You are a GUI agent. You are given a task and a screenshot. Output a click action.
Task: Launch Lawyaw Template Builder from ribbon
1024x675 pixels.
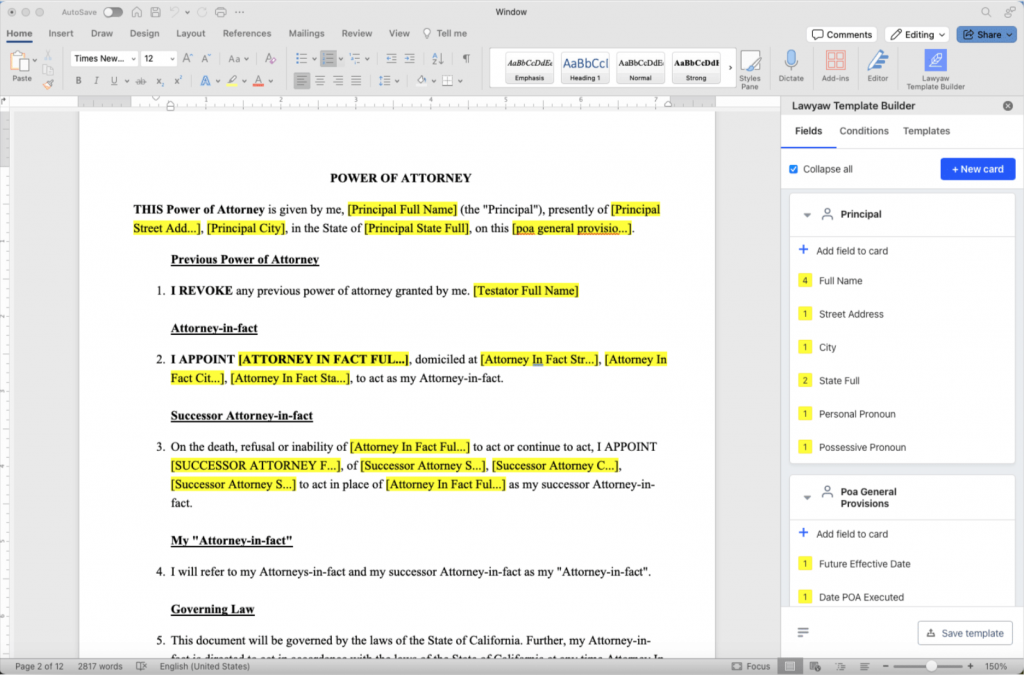(935, 70)
